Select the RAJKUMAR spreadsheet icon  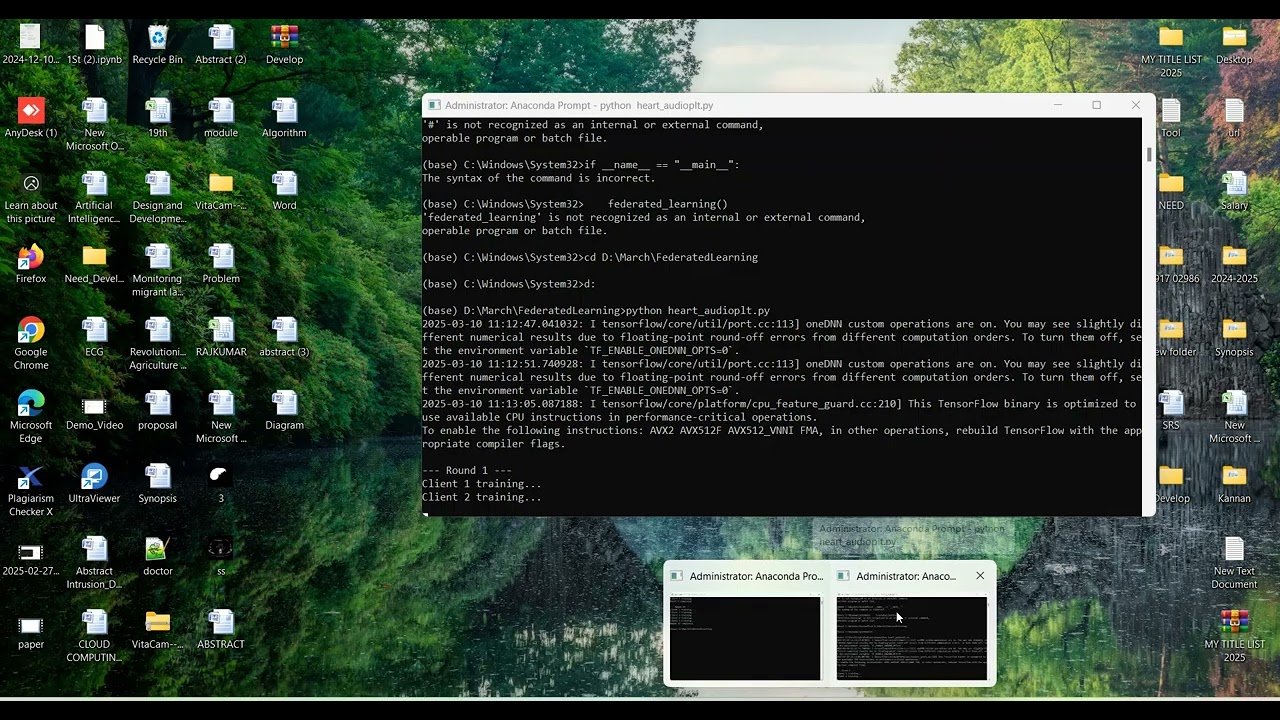click(221, 337)
